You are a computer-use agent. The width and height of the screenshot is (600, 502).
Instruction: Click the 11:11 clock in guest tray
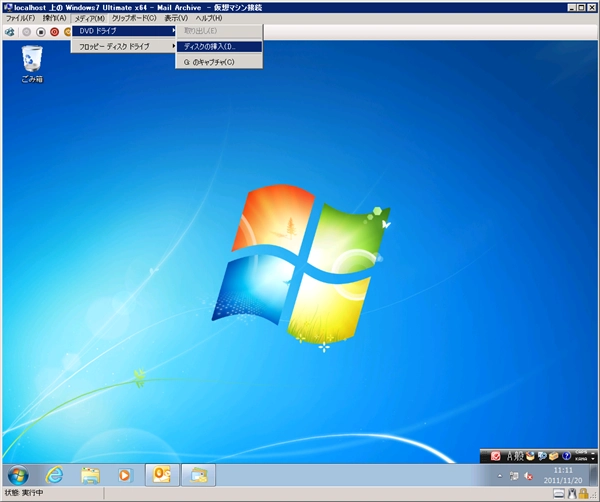[563, 471]
